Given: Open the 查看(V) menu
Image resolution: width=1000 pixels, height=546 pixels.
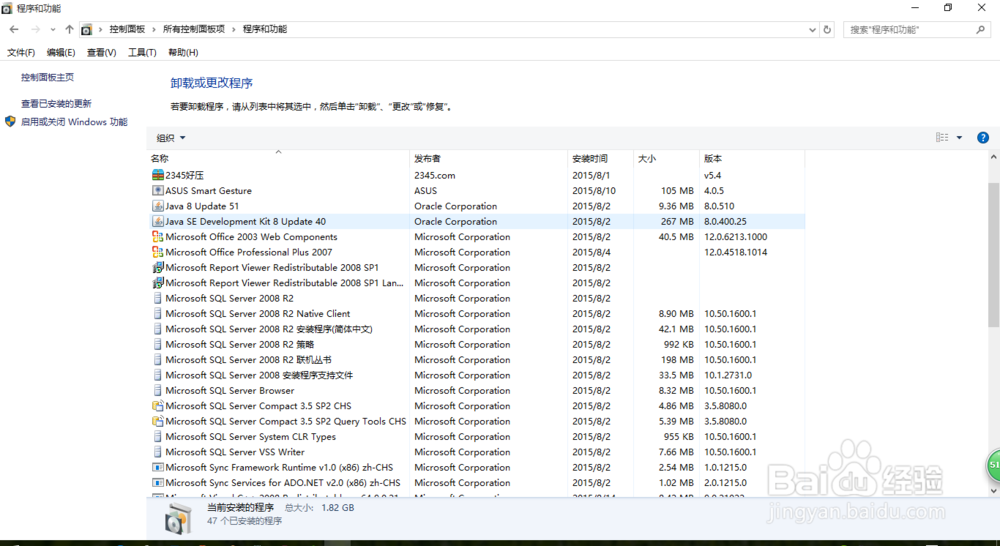Looking at the screenshot, I should 101,52.
